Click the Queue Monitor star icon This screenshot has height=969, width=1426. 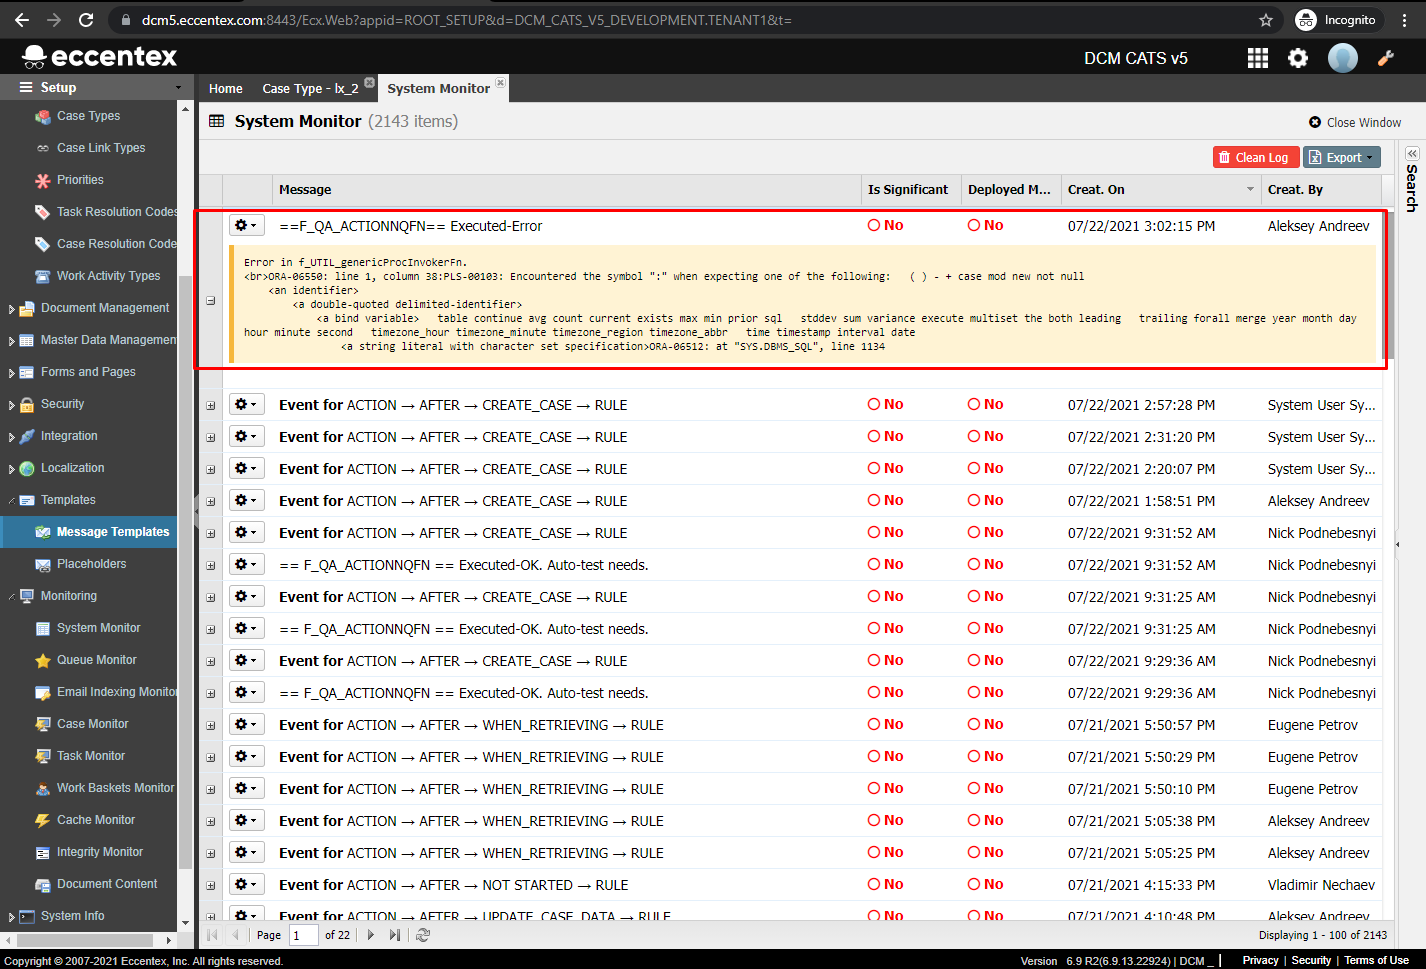(43, 660)
